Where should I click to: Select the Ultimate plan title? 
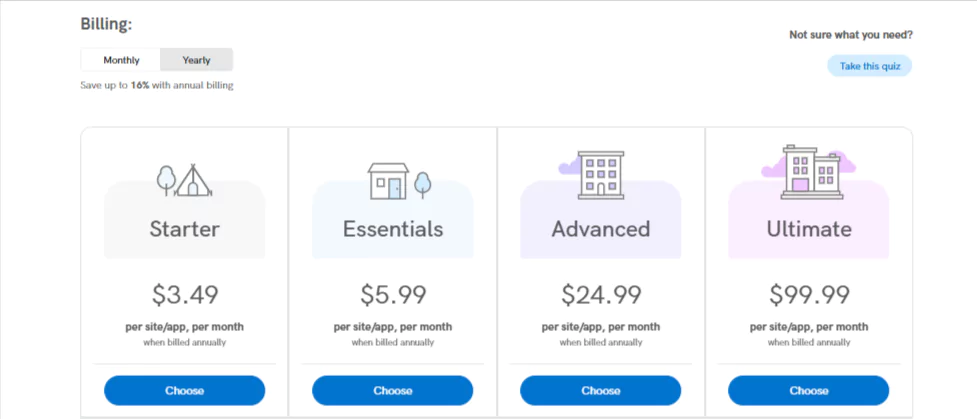coord(809,229)
